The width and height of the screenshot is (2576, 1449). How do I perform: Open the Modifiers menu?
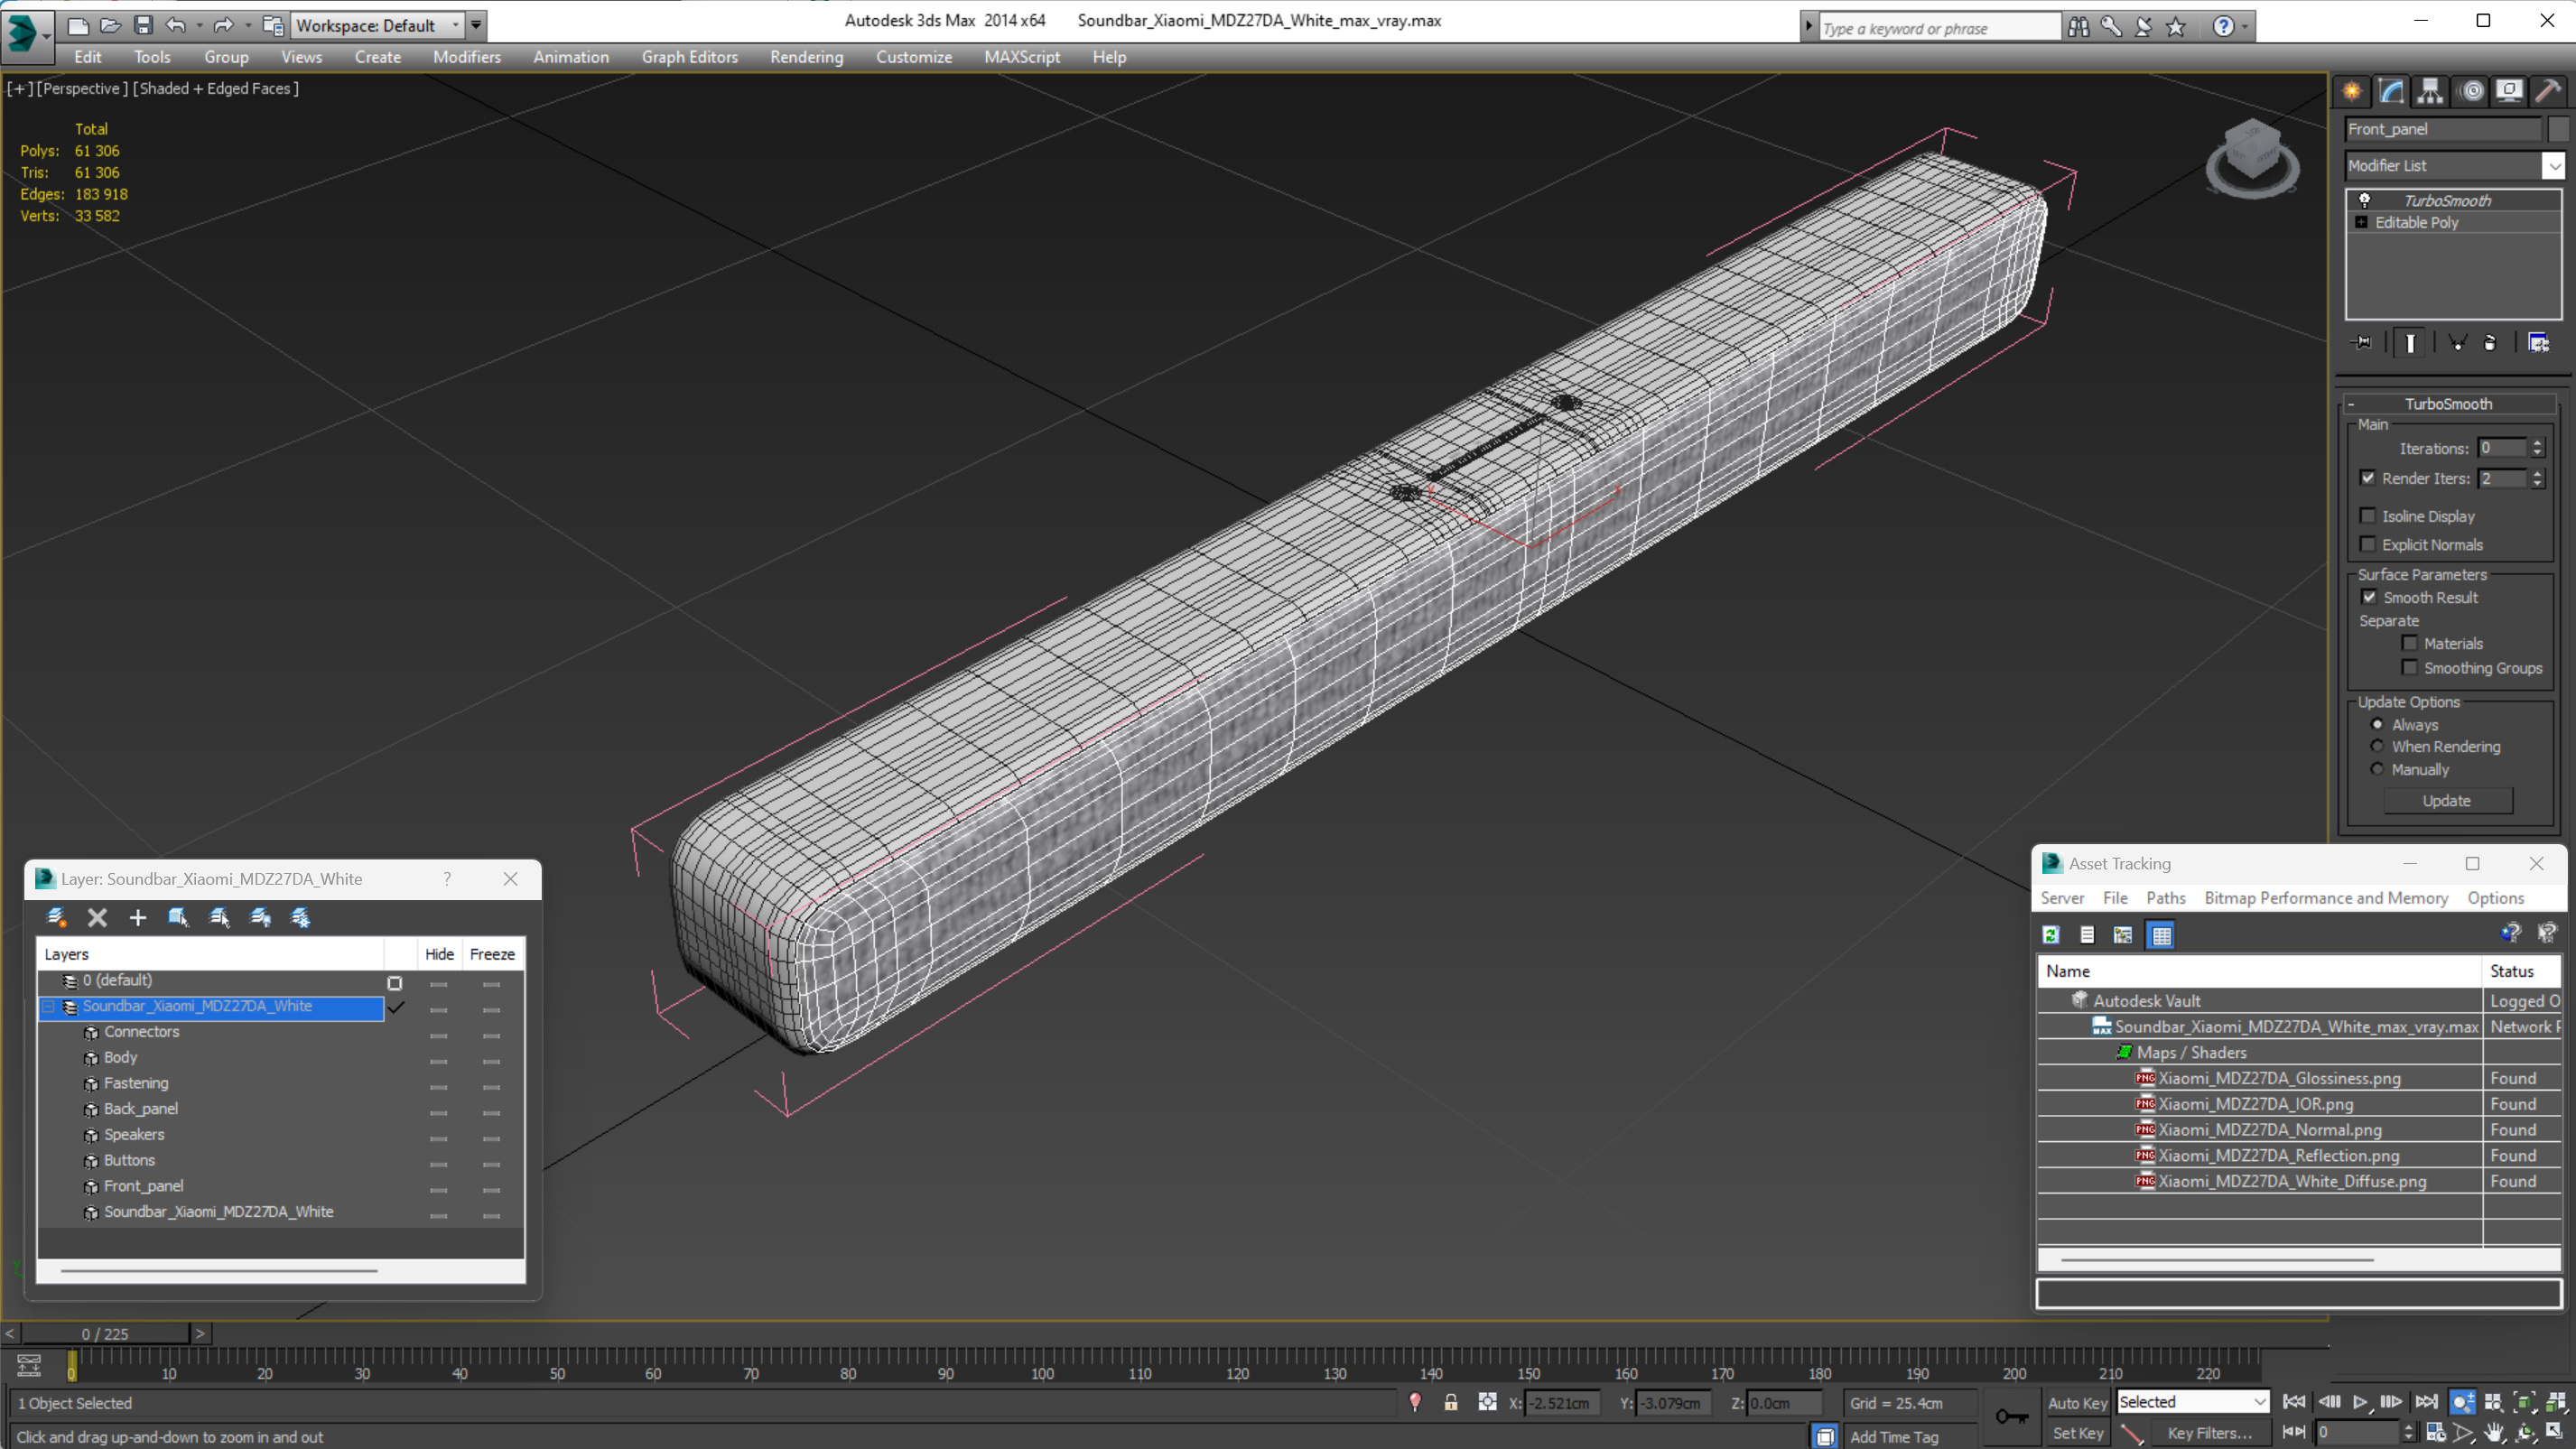pyautogui.click(x=466, y=57)
